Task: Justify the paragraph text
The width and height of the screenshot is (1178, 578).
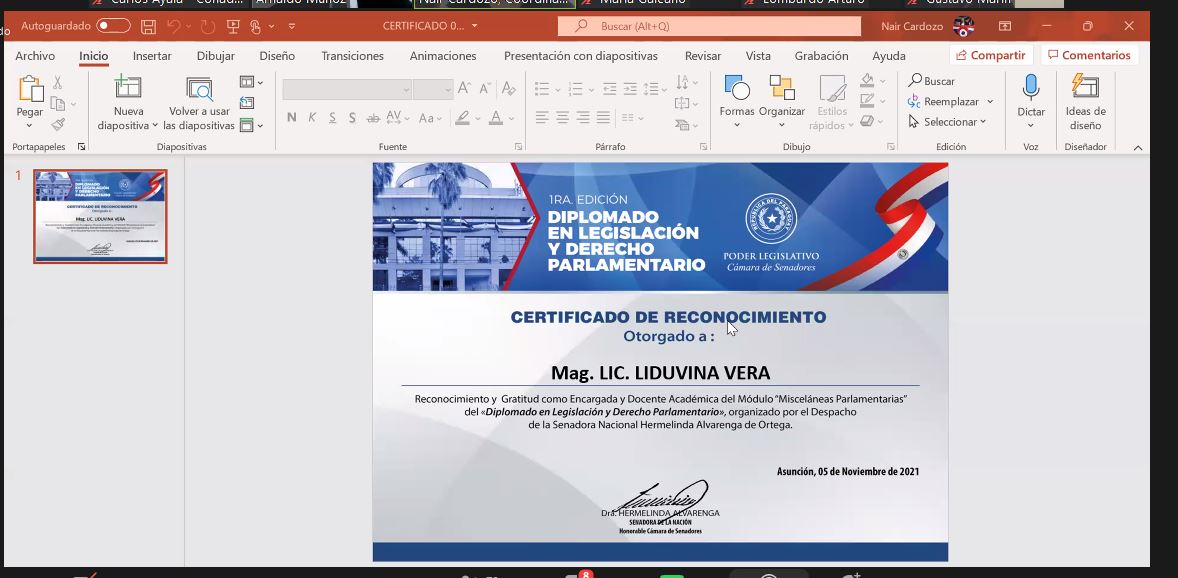Action: coord(603,117)
